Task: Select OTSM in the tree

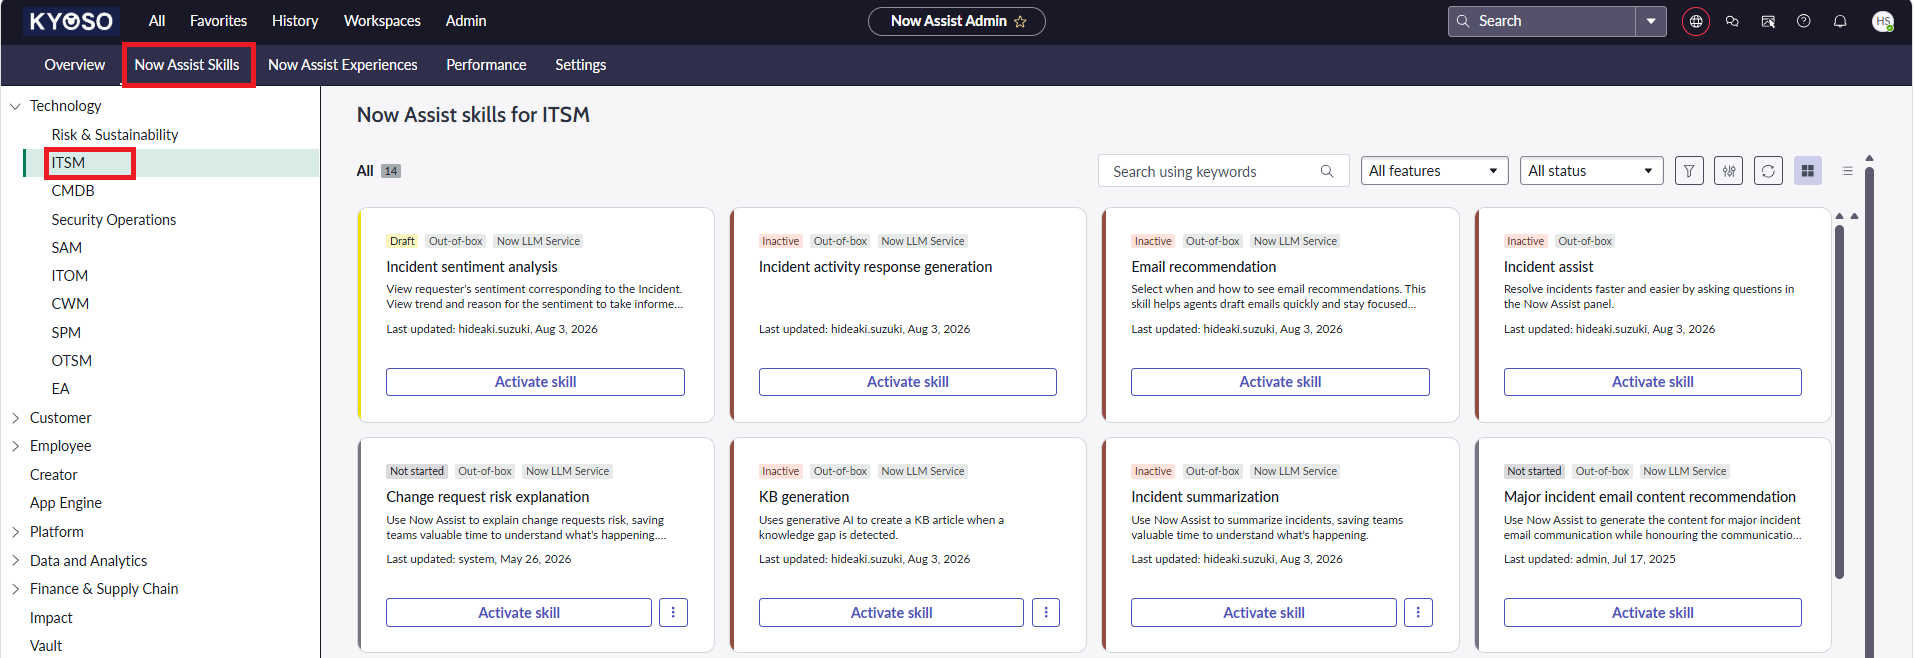Action: click(72, 361)
